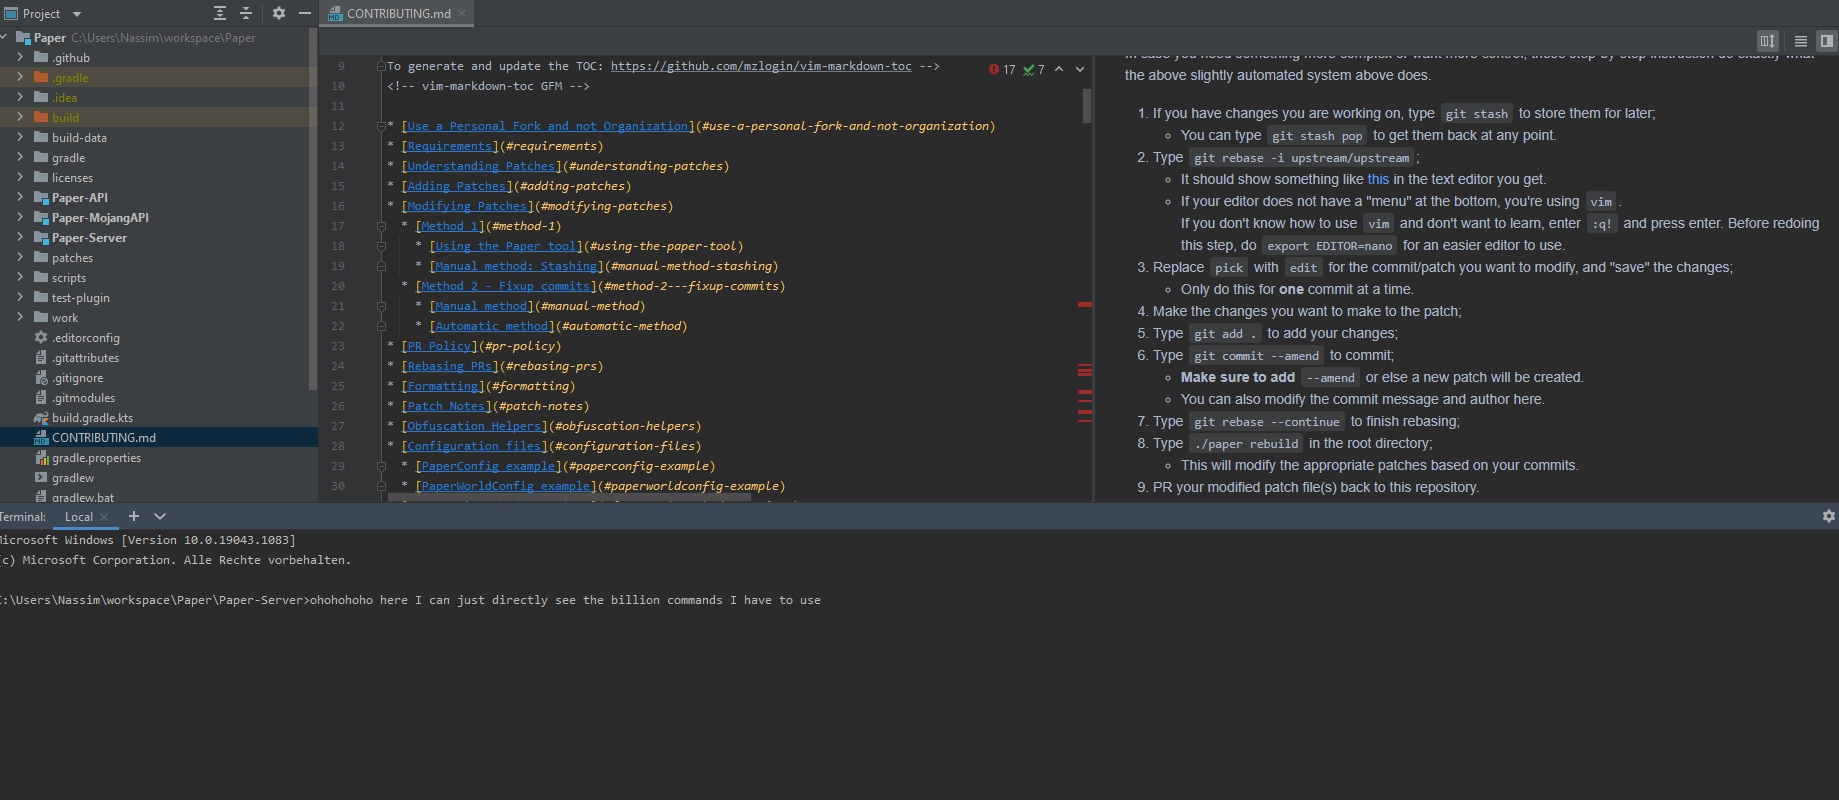Image resolution: width=1839 pixels, height=800 pixels.
Task: Expand the .gradle folder
Action: [20, 78]
